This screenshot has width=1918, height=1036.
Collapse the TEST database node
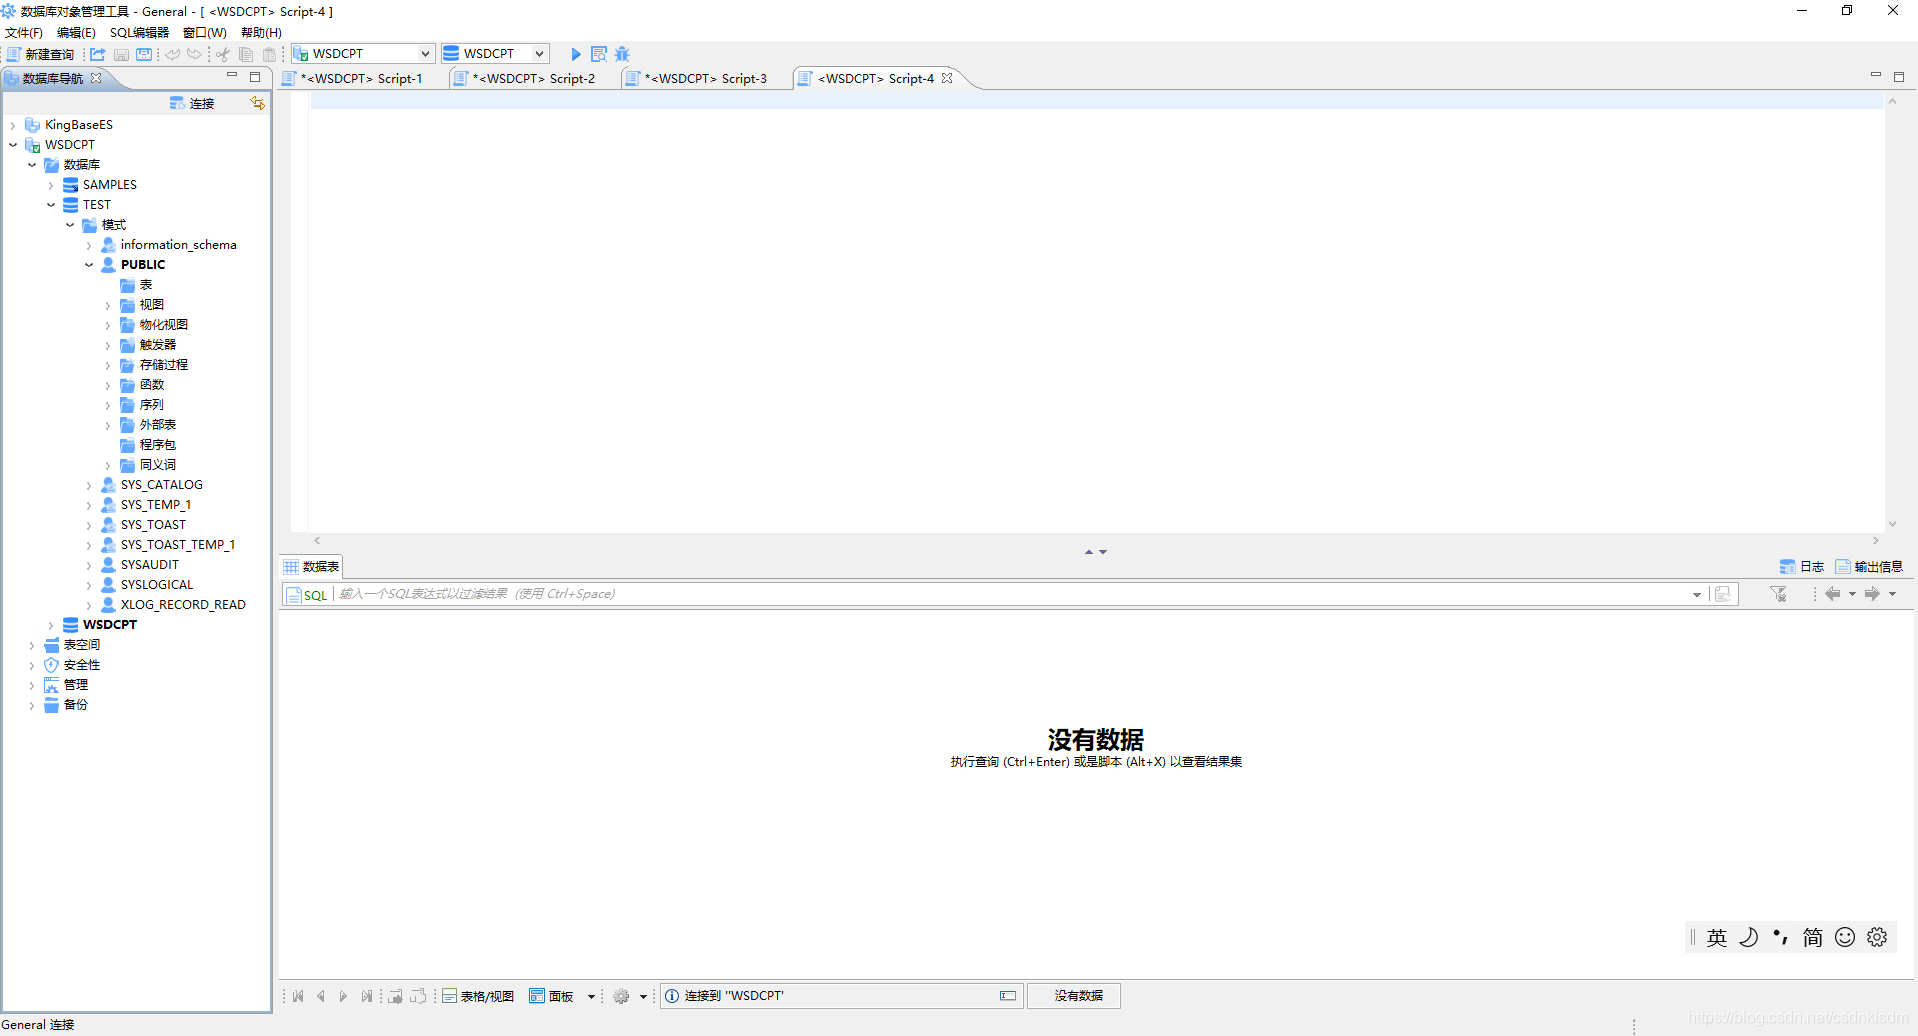click(x=51, y=205)
